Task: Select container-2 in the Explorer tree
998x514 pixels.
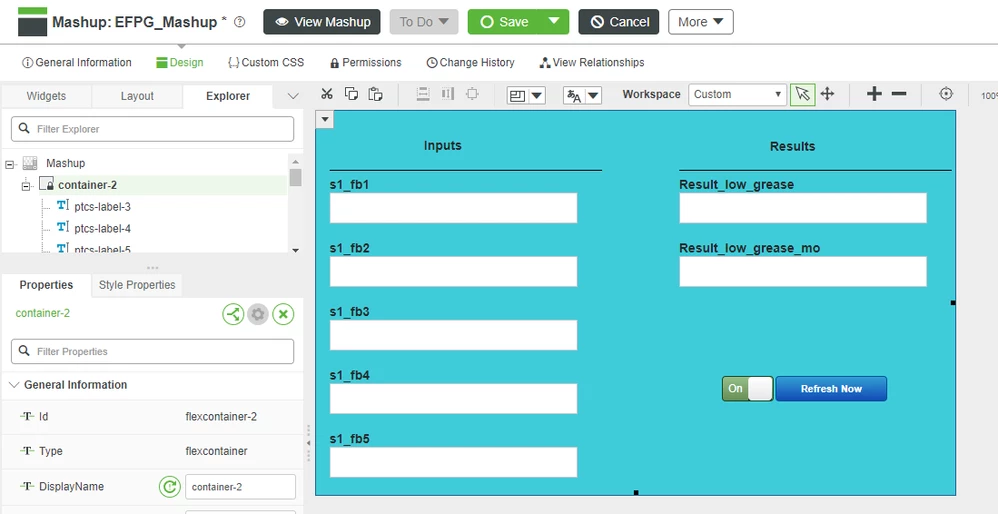Action: (87, 185)
